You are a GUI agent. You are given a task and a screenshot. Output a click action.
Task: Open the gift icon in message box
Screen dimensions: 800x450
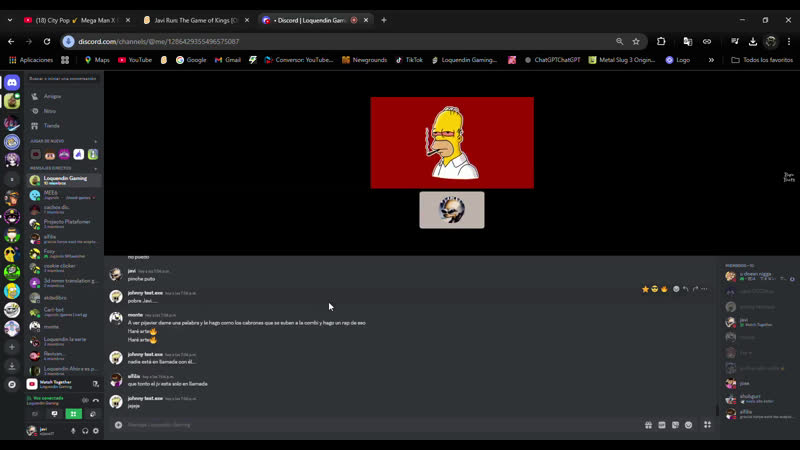(649, 425)
